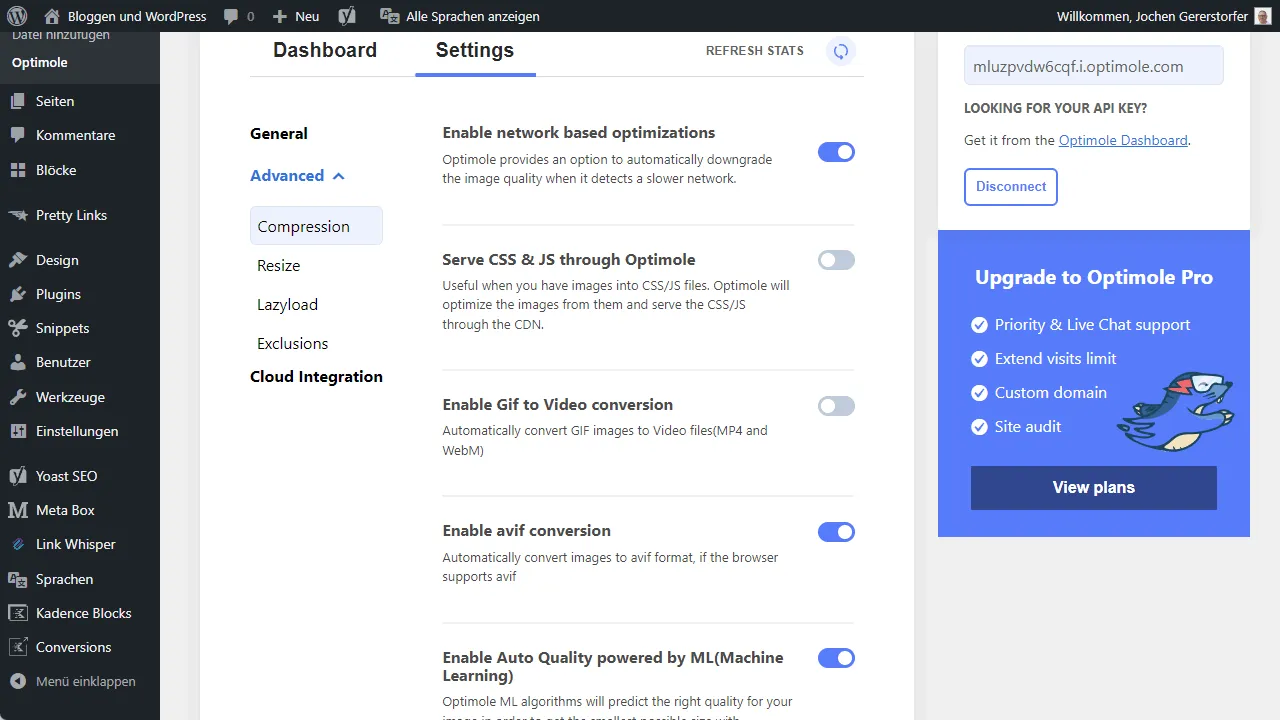Open the General settings section
Image resolution: width=1280 pixels, height=720 pixels.
(x=279, y=134)
